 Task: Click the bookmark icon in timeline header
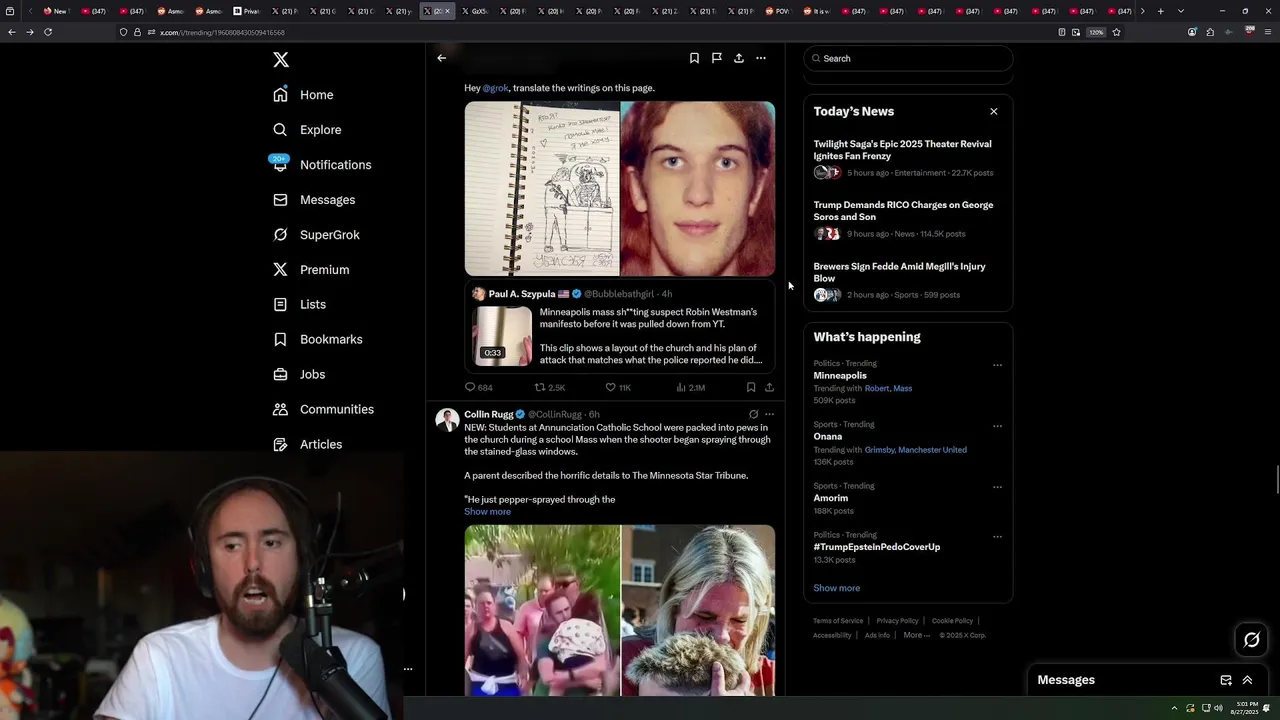(694, 58)
